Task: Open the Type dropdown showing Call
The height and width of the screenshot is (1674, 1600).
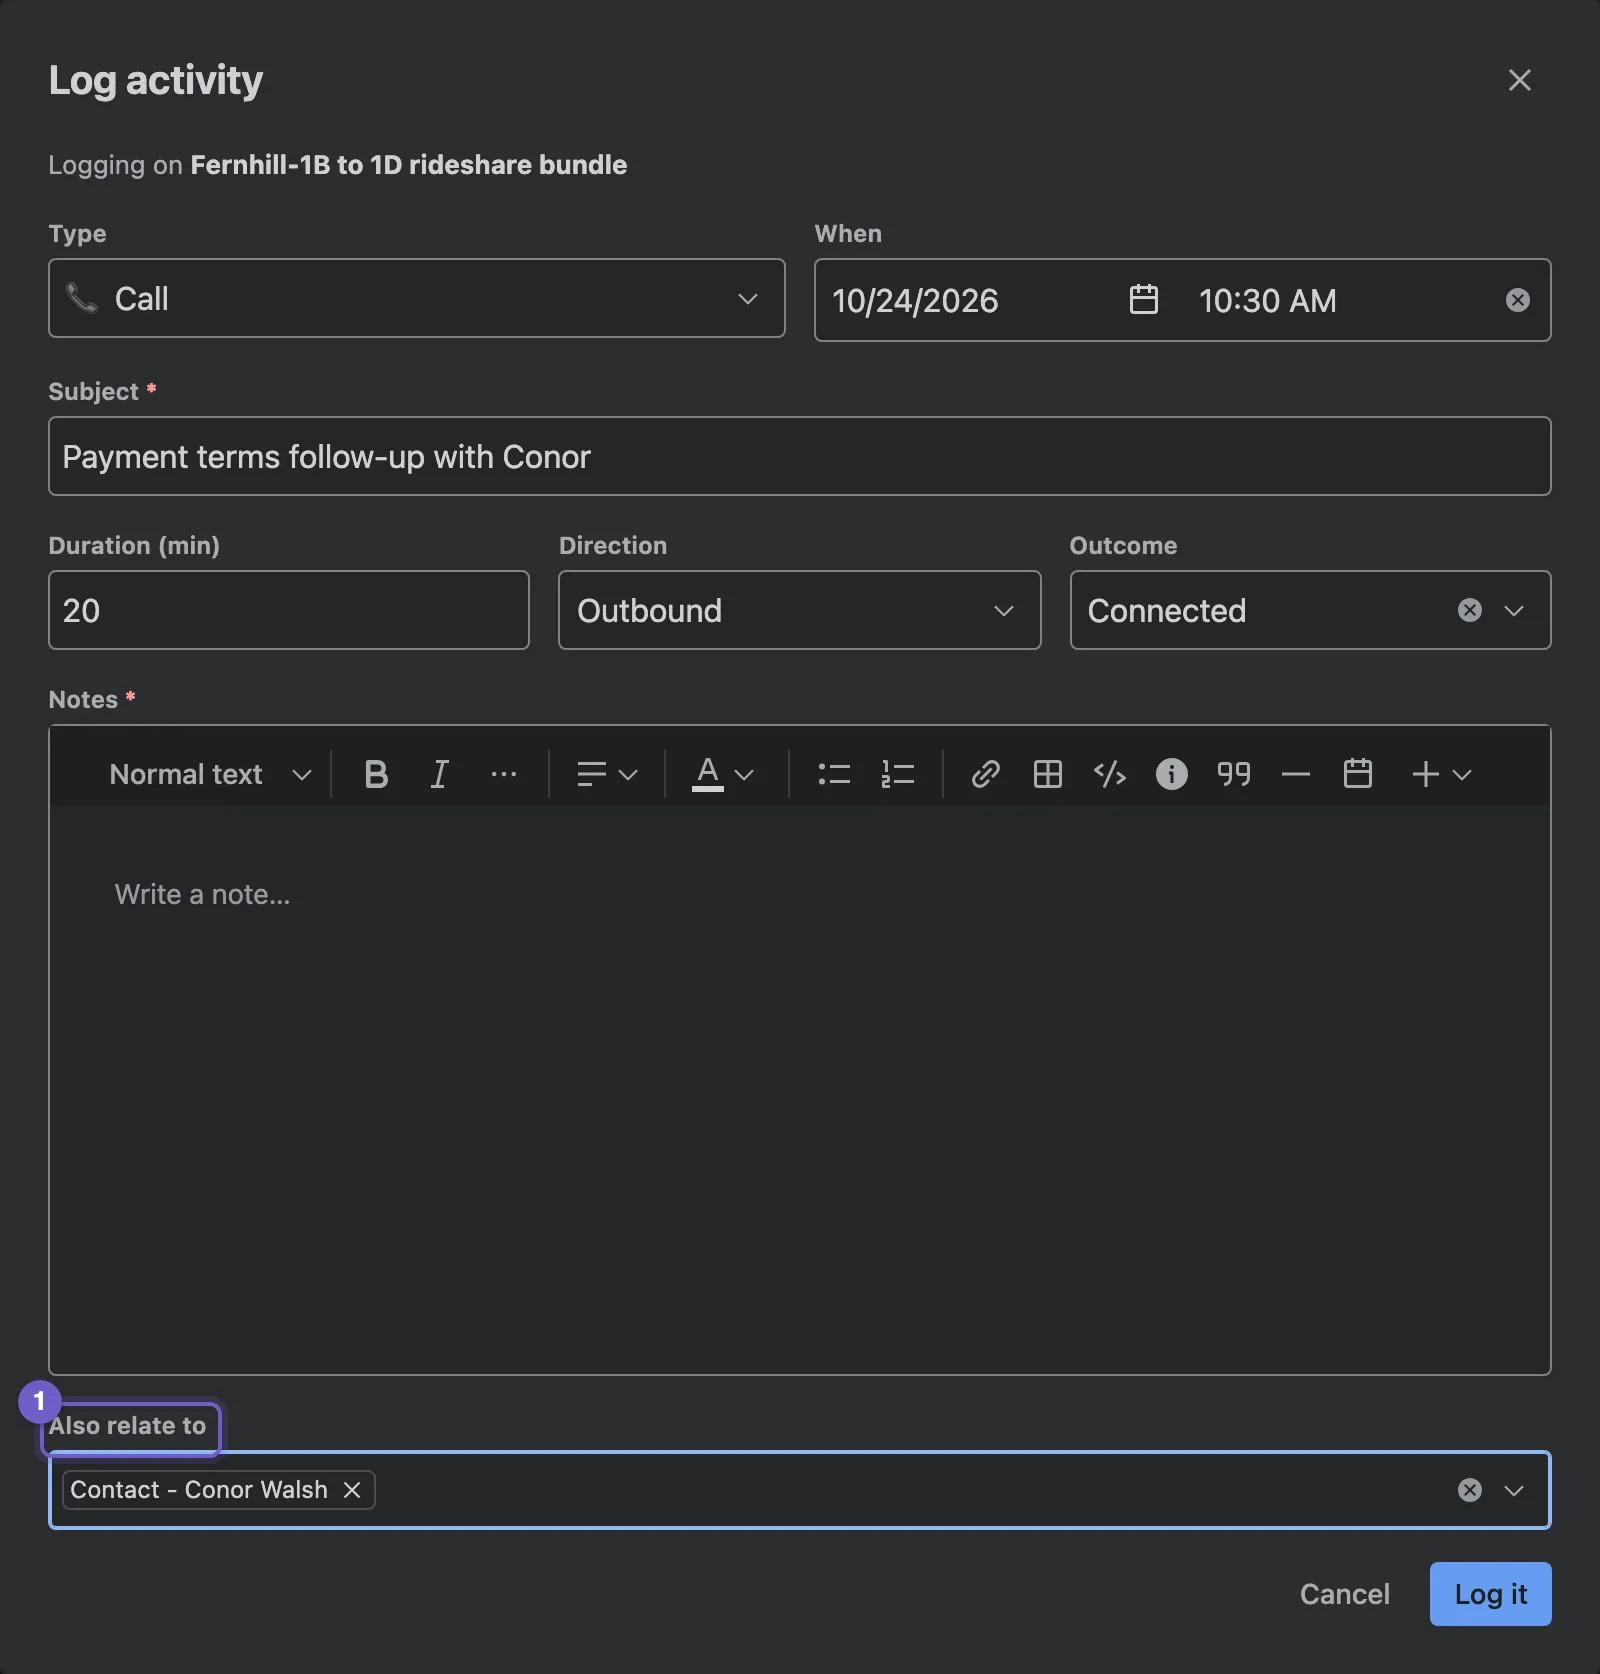Action: click(x=417, y=298)
